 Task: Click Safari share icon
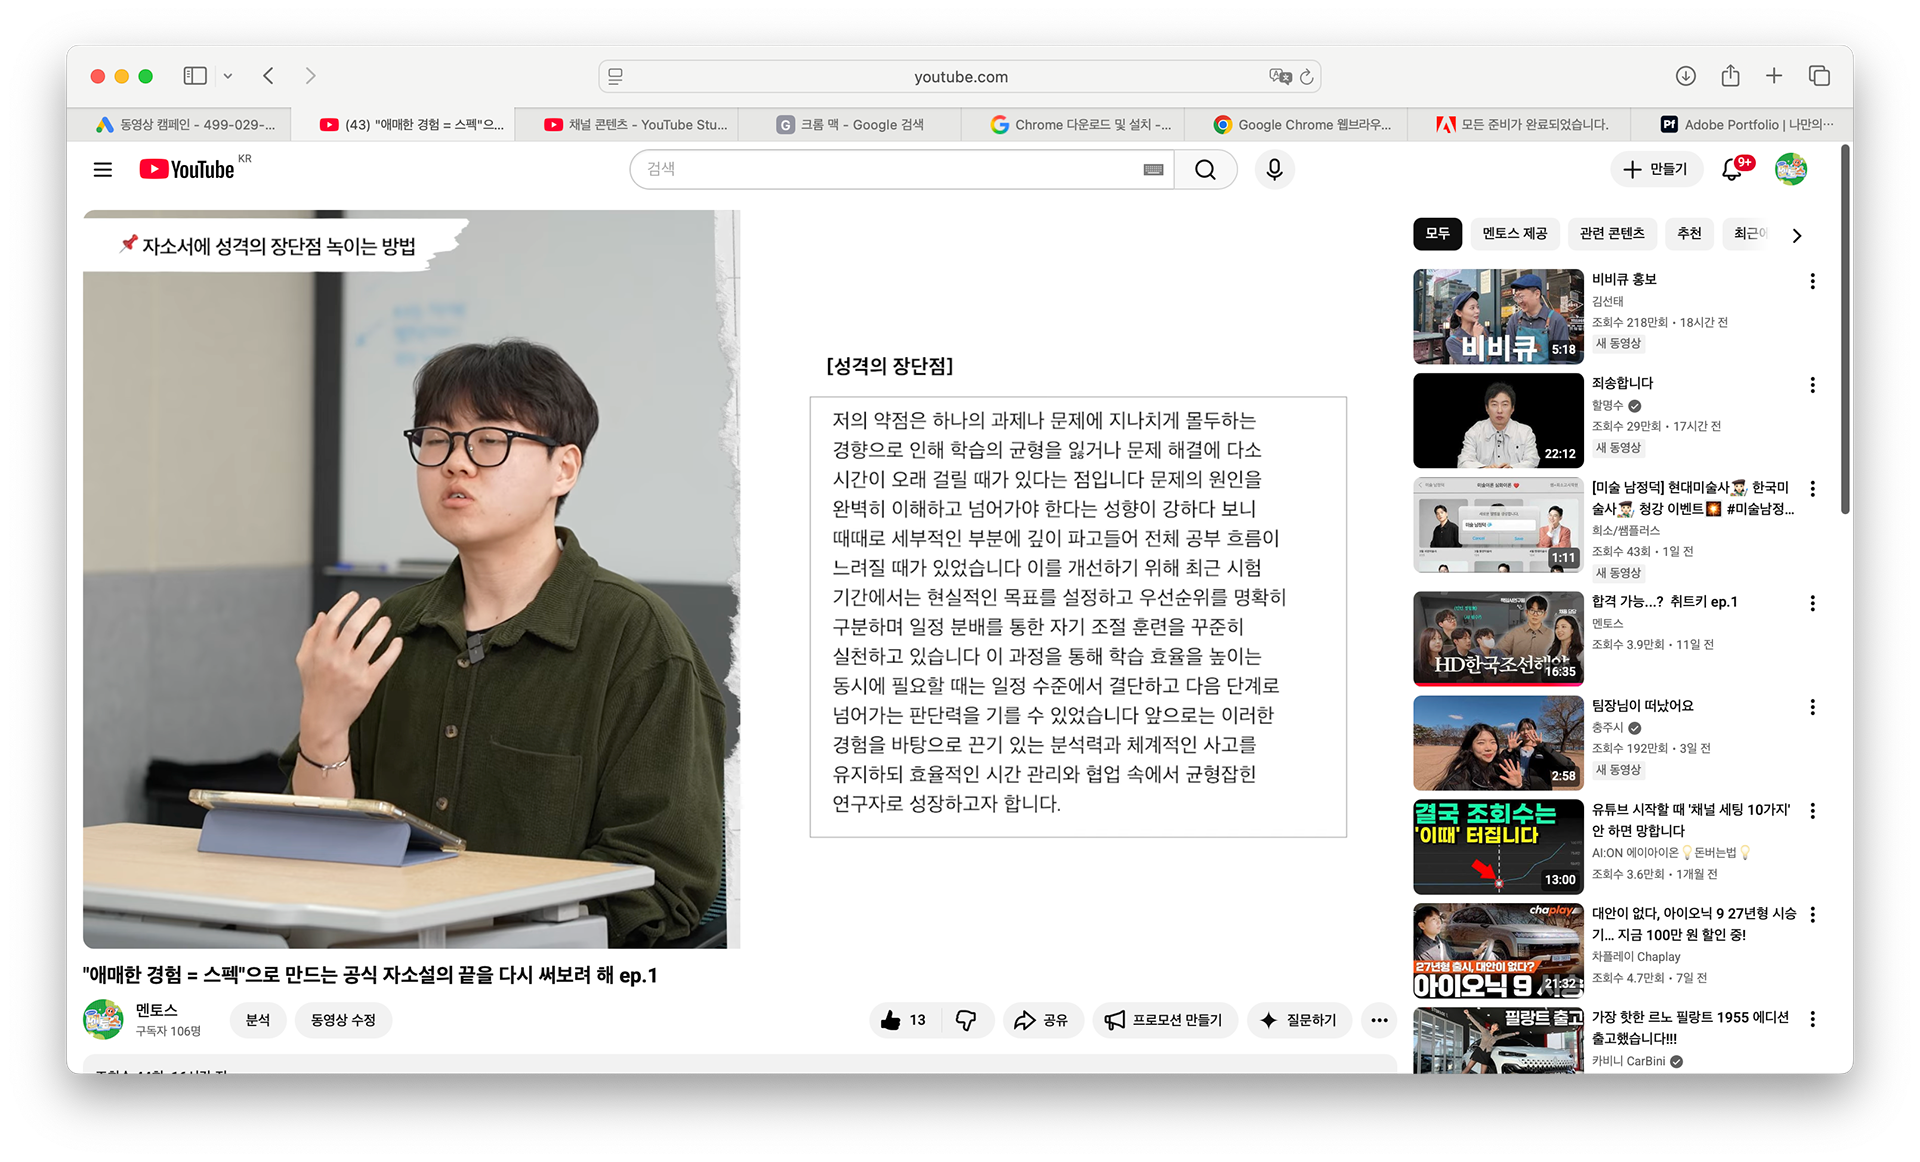click(1730, 76)
